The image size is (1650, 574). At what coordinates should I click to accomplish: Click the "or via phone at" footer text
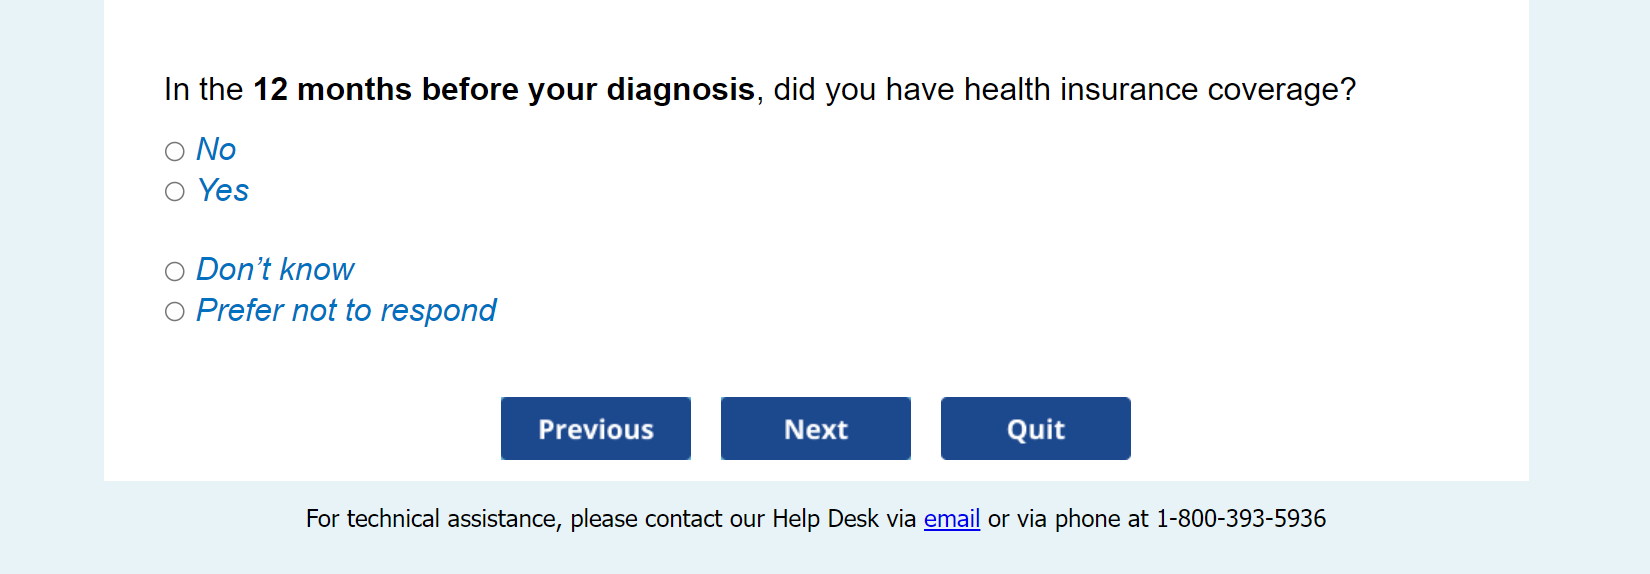tap(1068, 519)
